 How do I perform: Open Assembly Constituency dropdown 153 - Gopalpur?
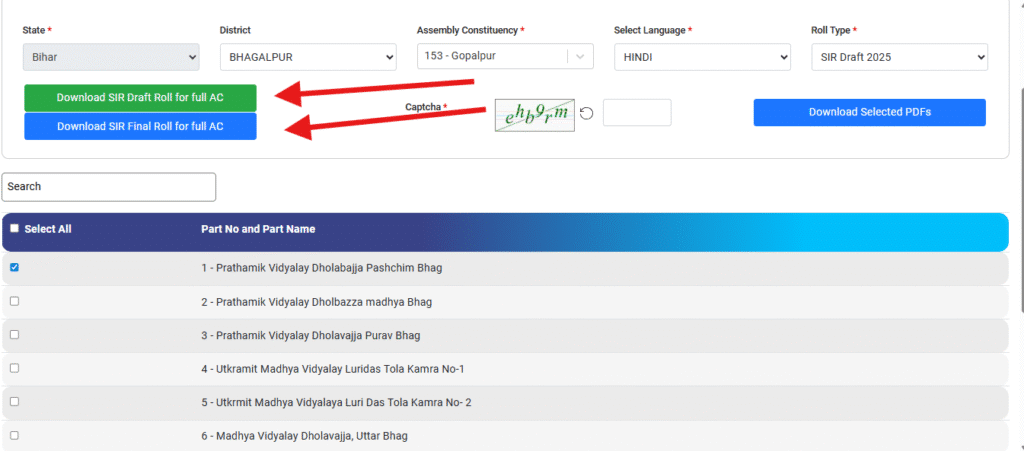pos(505,58)
